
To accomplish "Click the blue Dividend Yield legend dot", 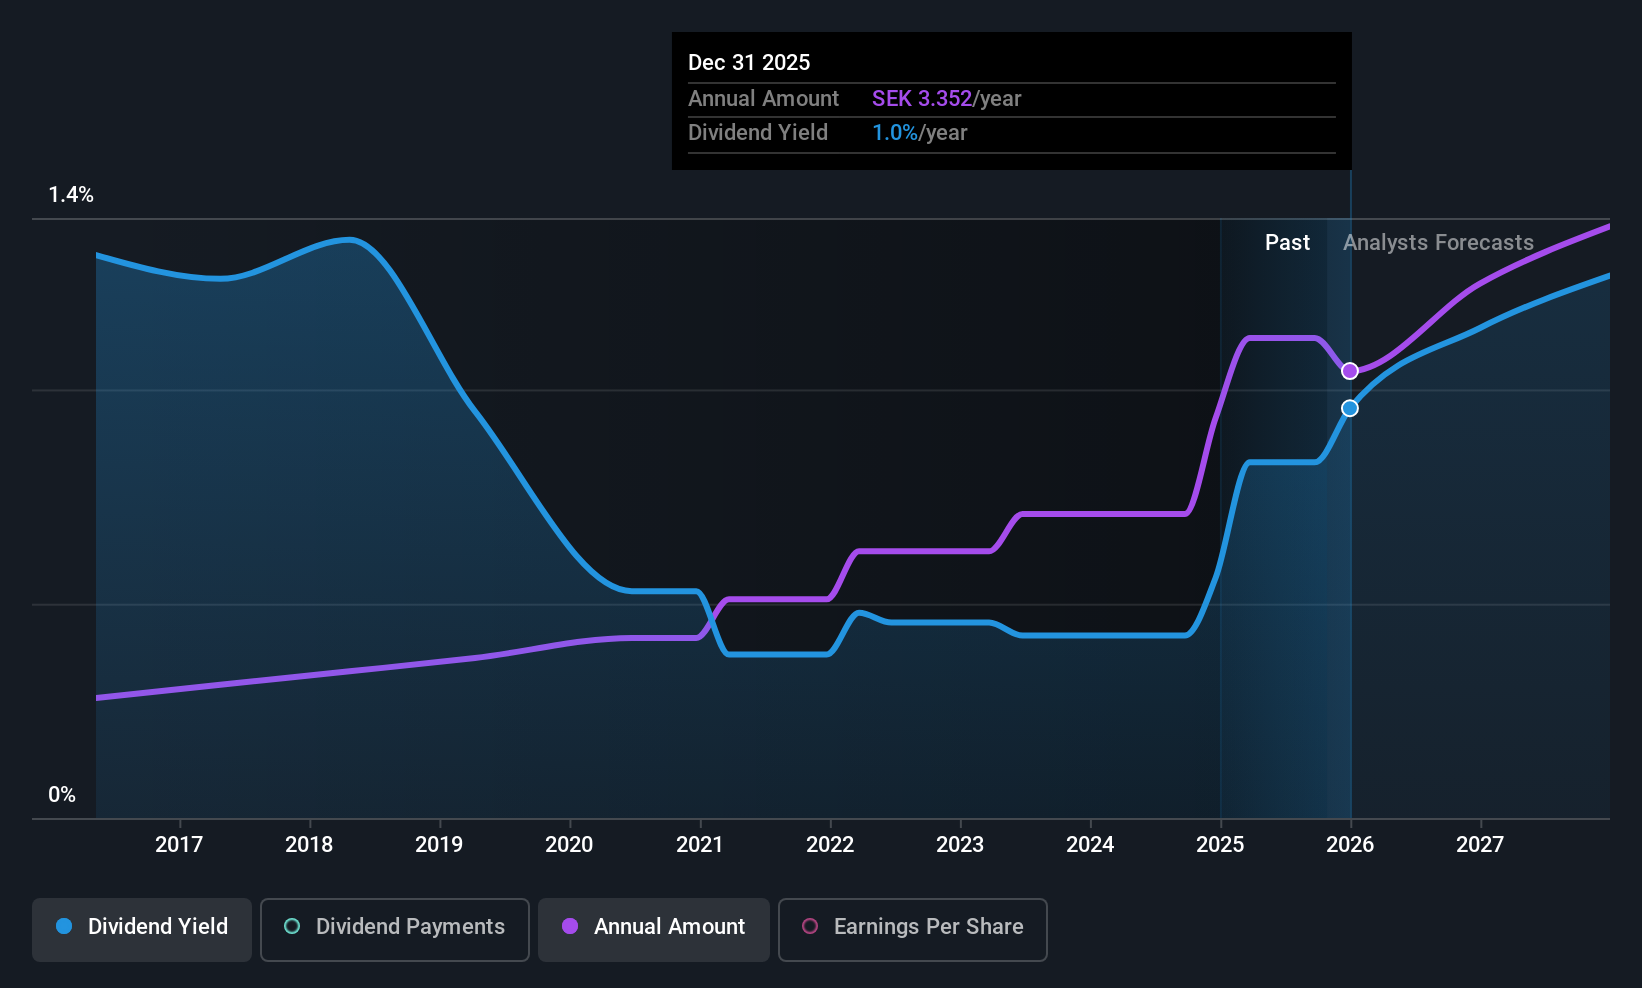I will click(64, 926).
